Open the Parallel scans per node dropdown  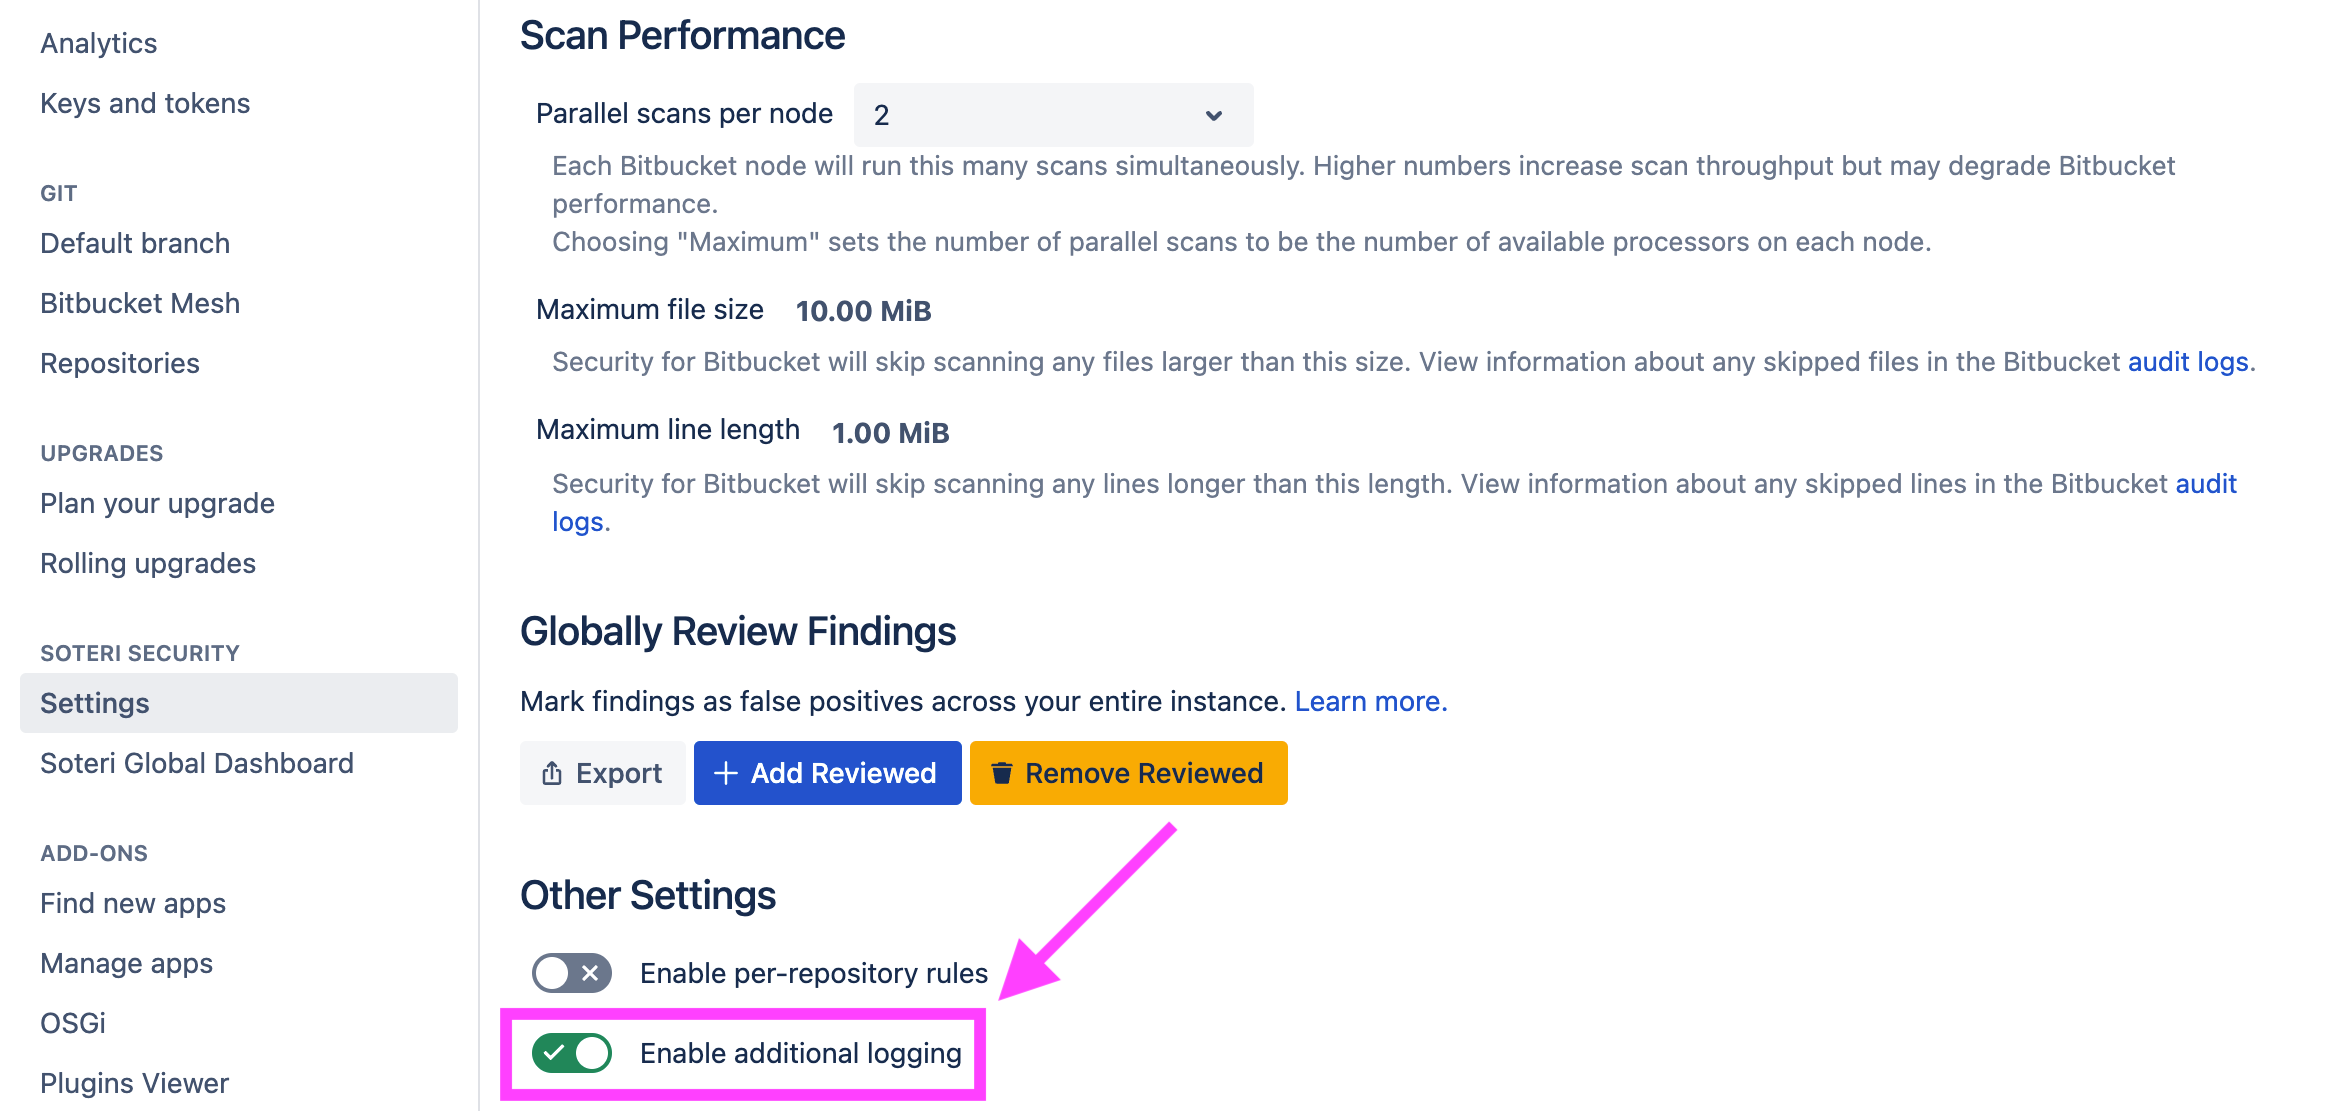[x=1050, y=114]
